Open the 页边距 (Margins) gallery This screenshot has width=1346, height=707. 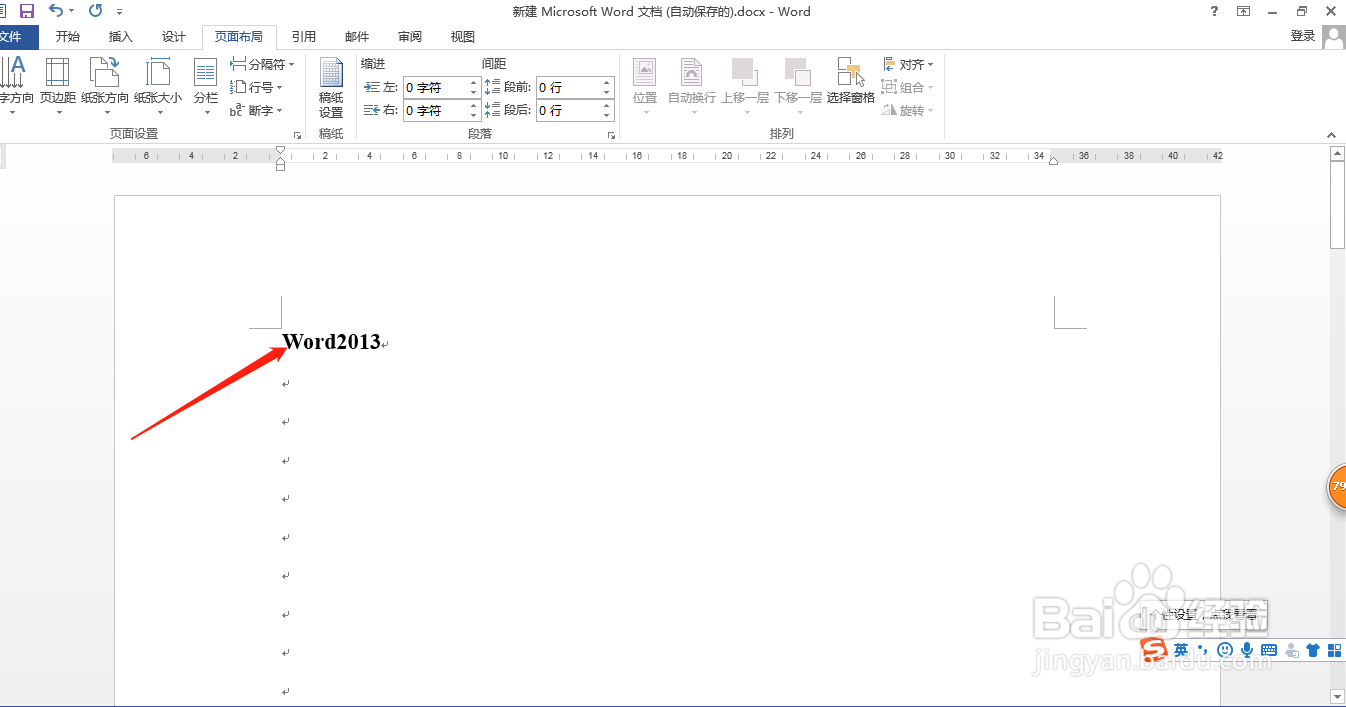click(58, 86)
